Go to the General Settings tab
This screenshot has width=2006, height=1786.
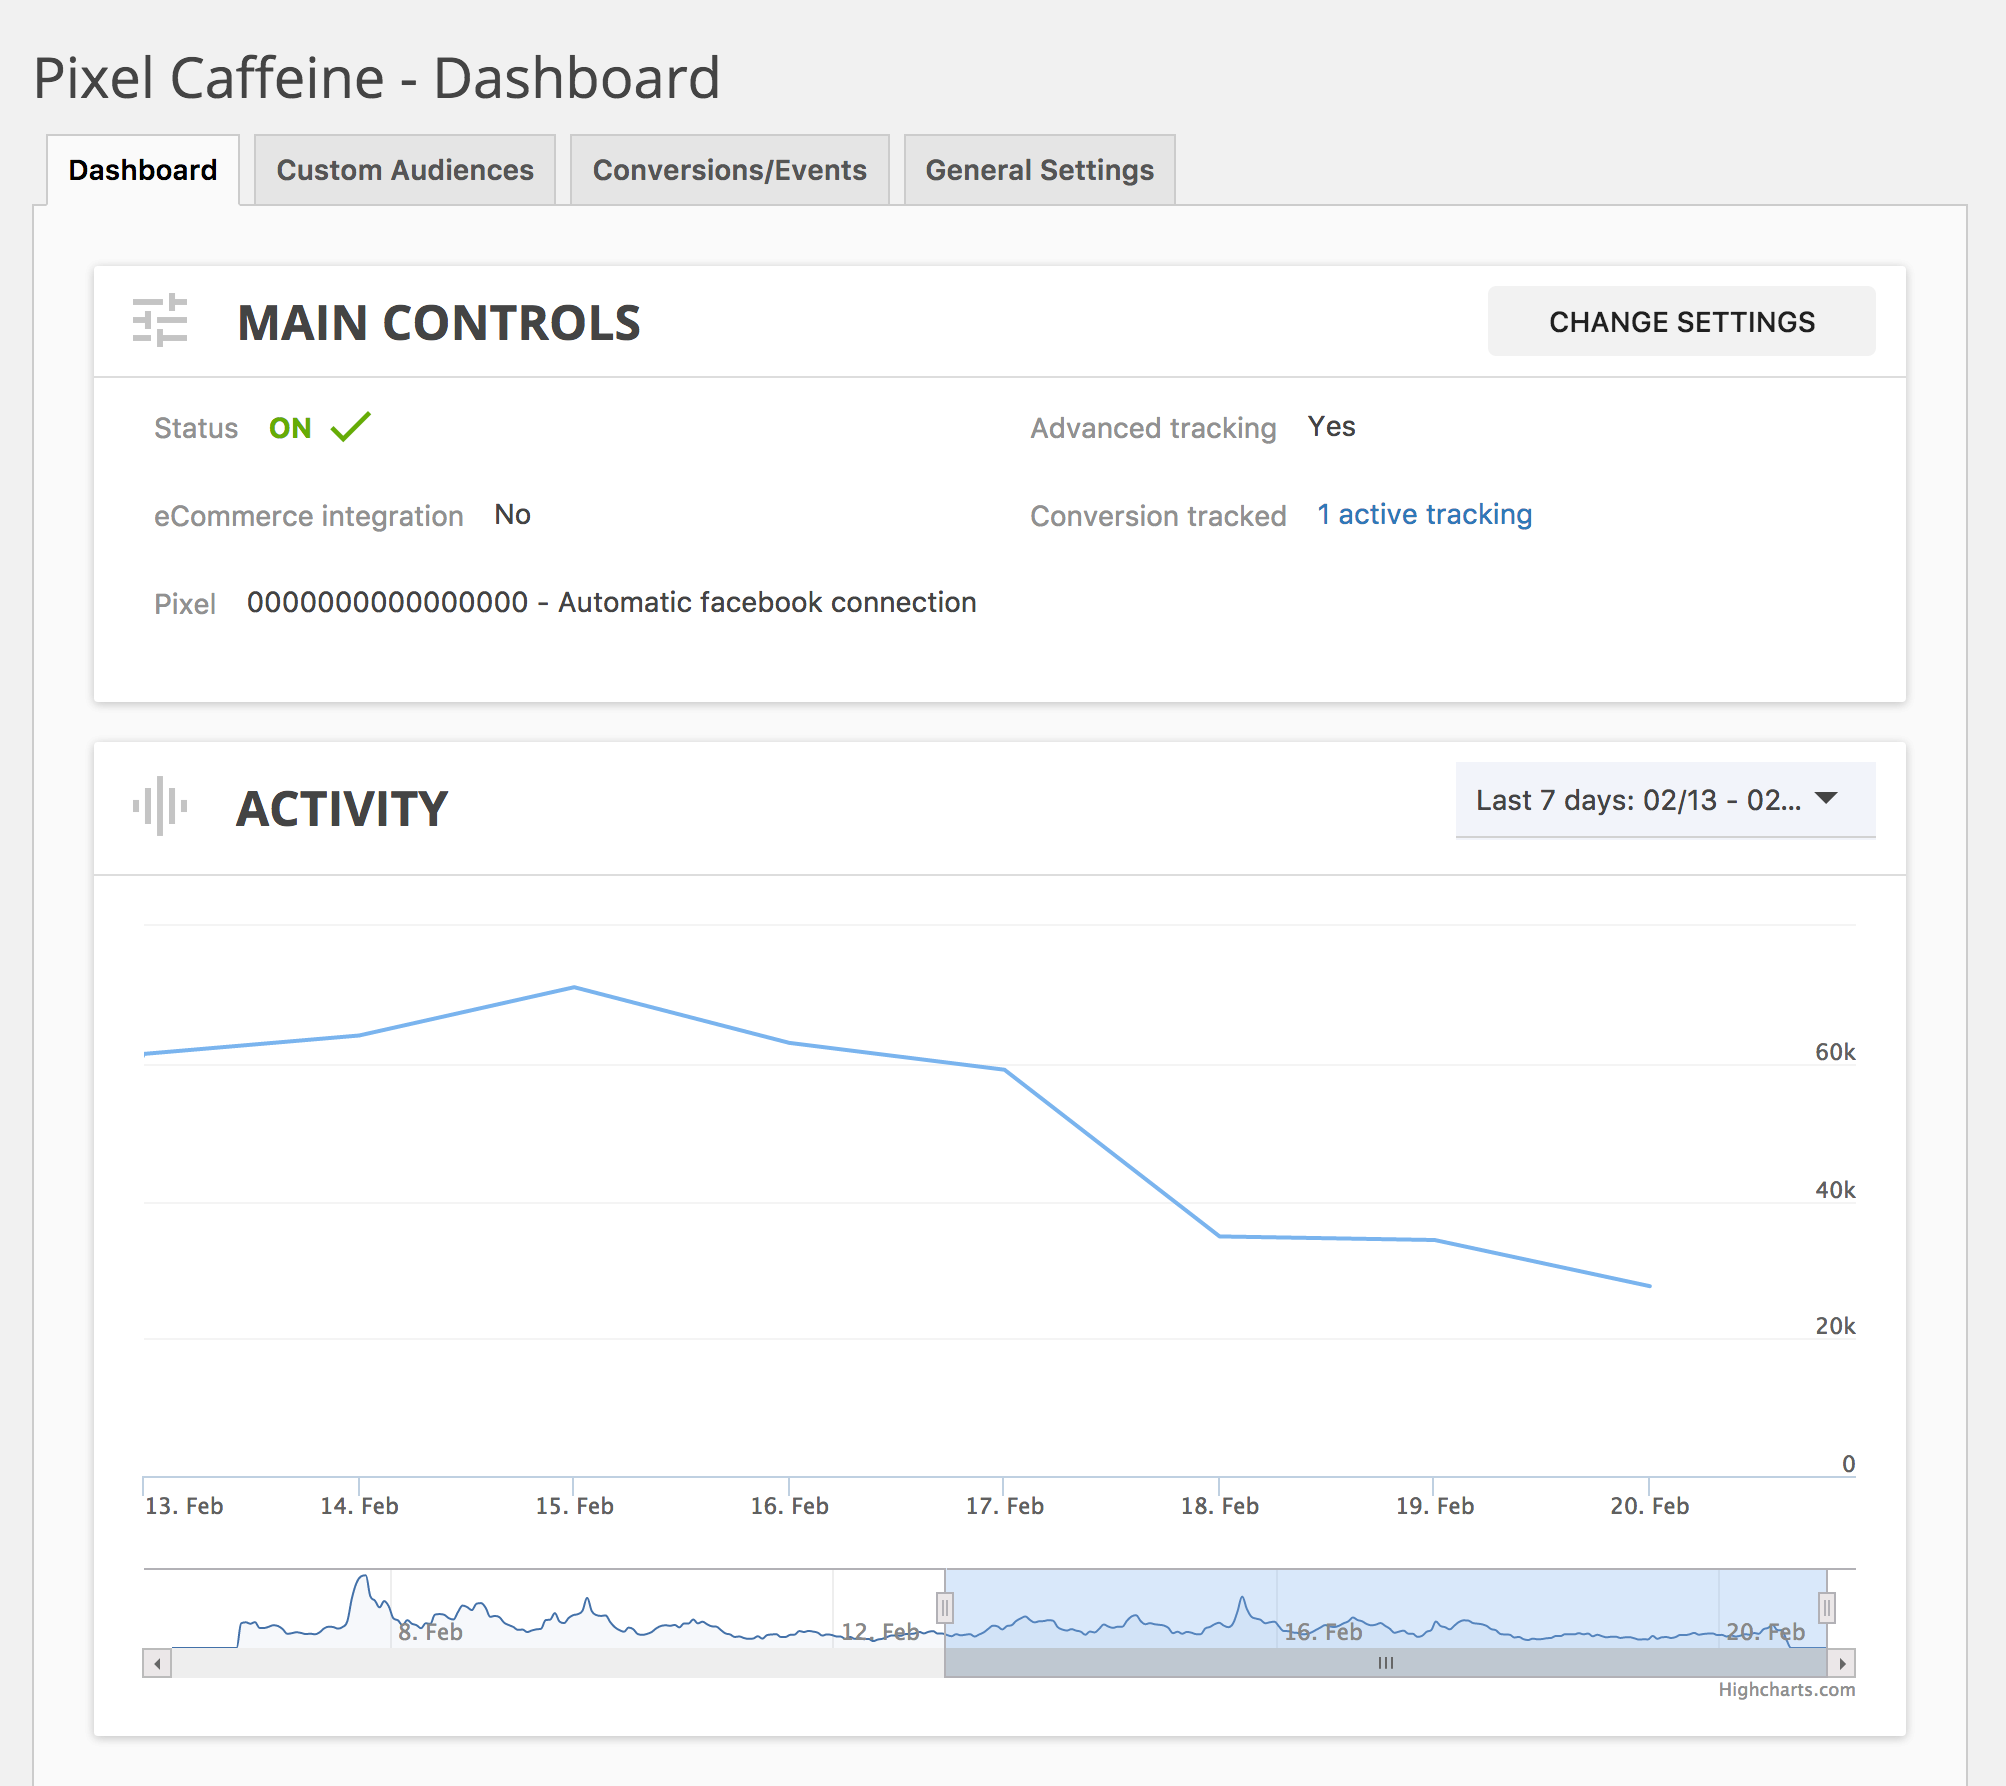click(1039, 170)
